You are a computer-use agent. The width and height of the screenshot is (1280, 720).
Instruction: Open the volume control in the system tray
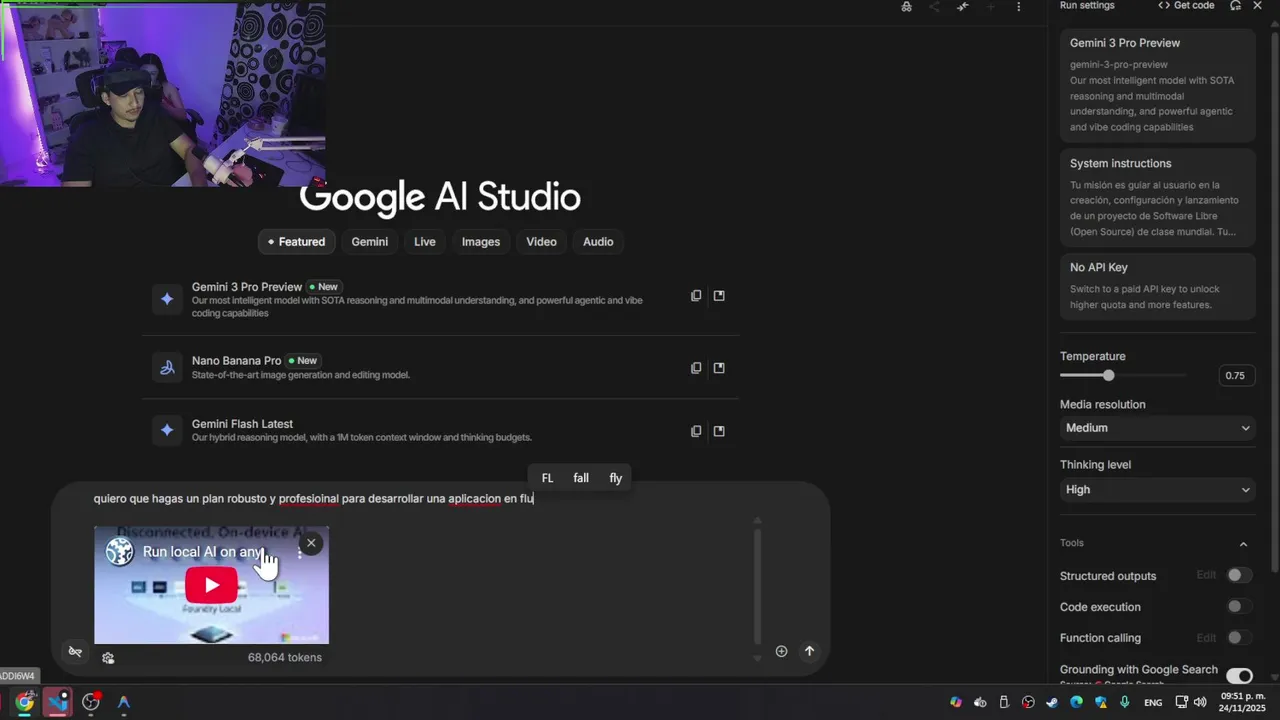pyautogui.click(x=1200, y=702)
